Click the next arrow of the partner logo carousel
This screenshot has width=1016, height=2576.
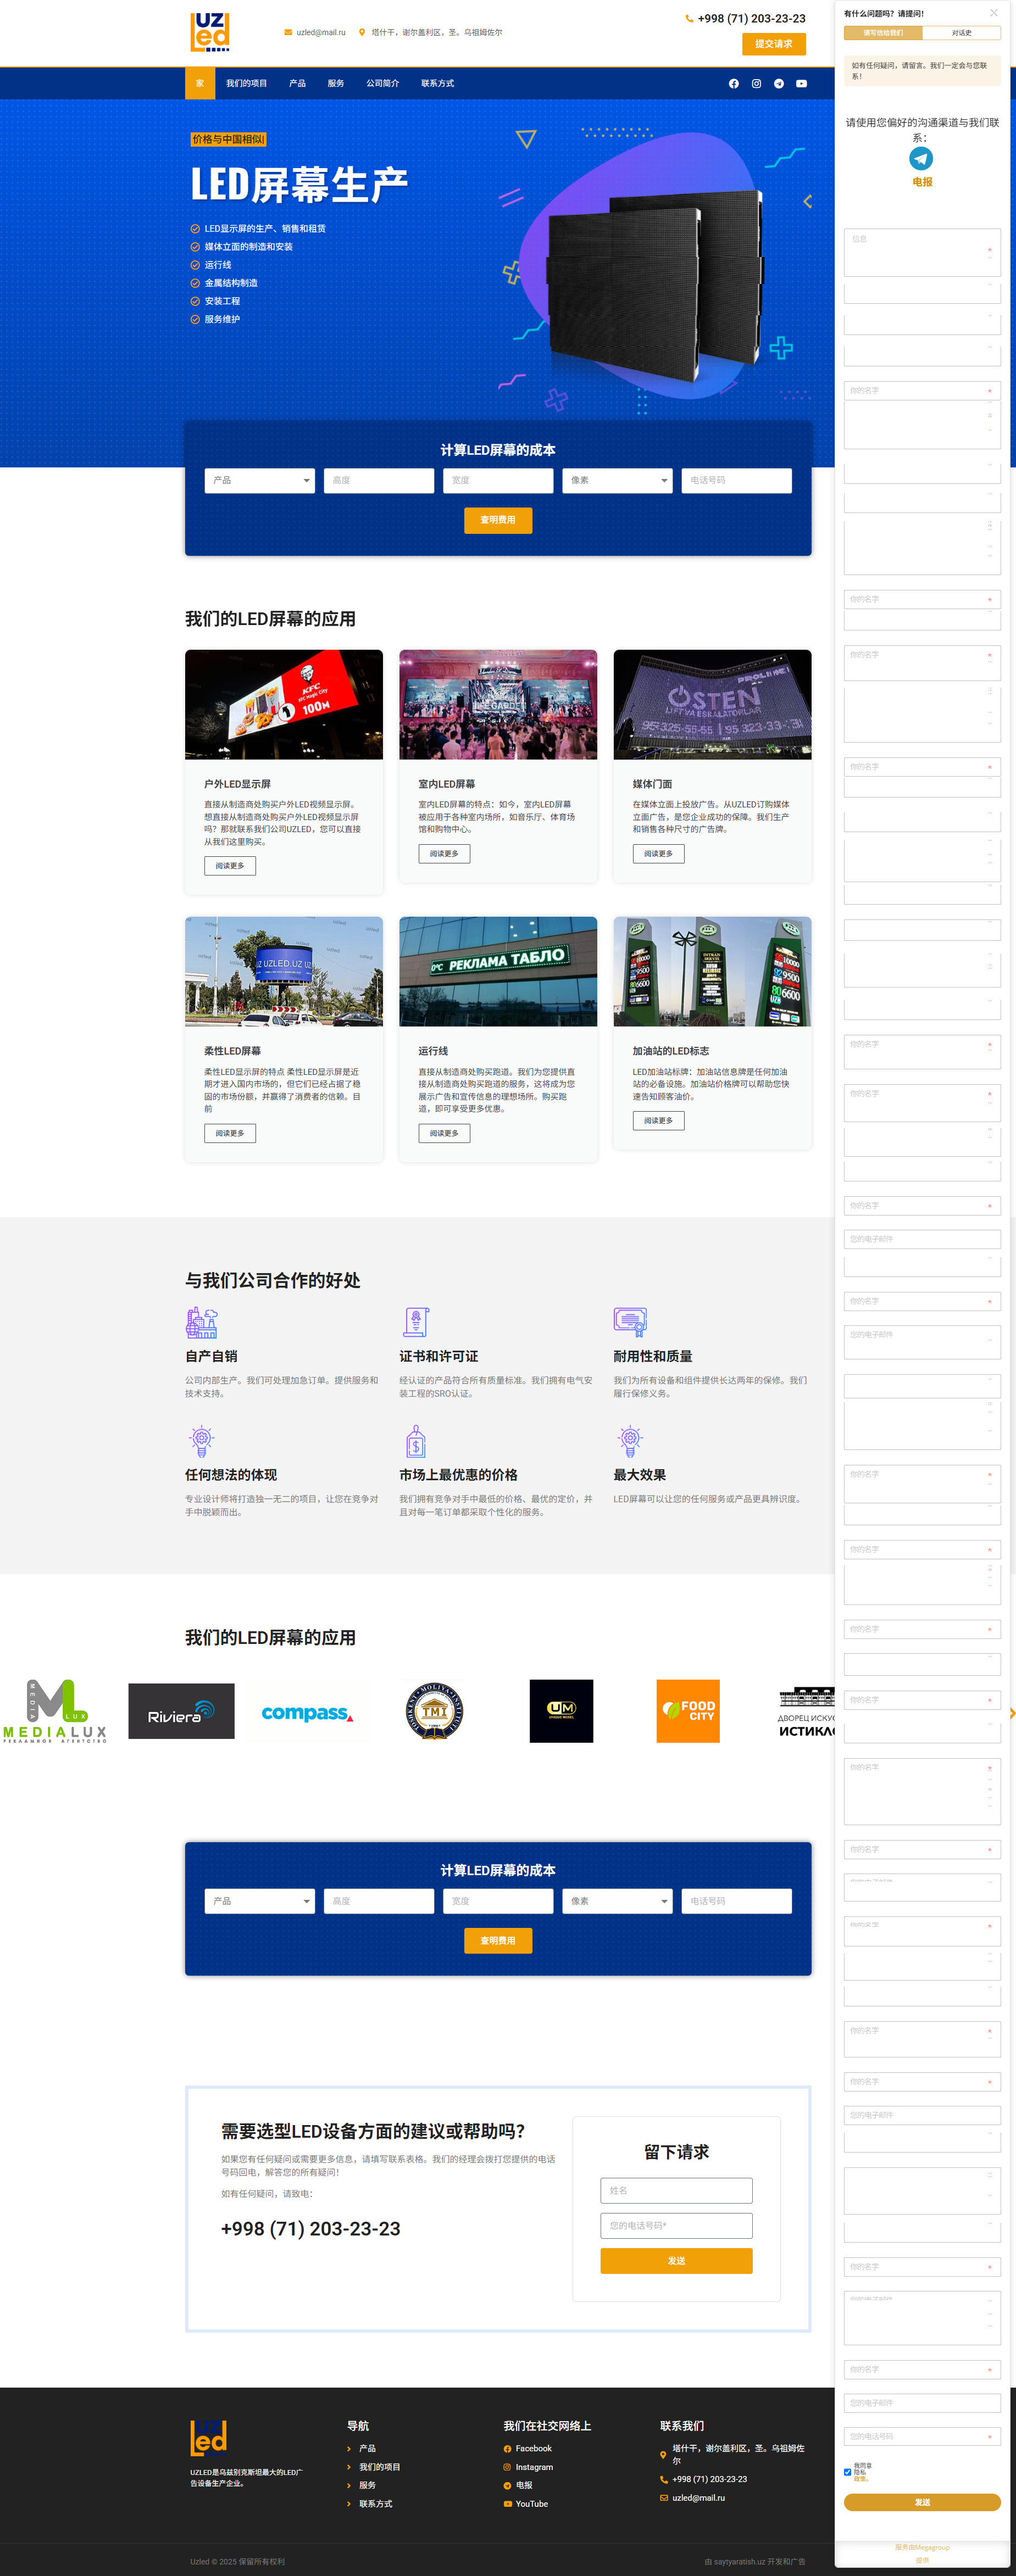(1011, 1713)
